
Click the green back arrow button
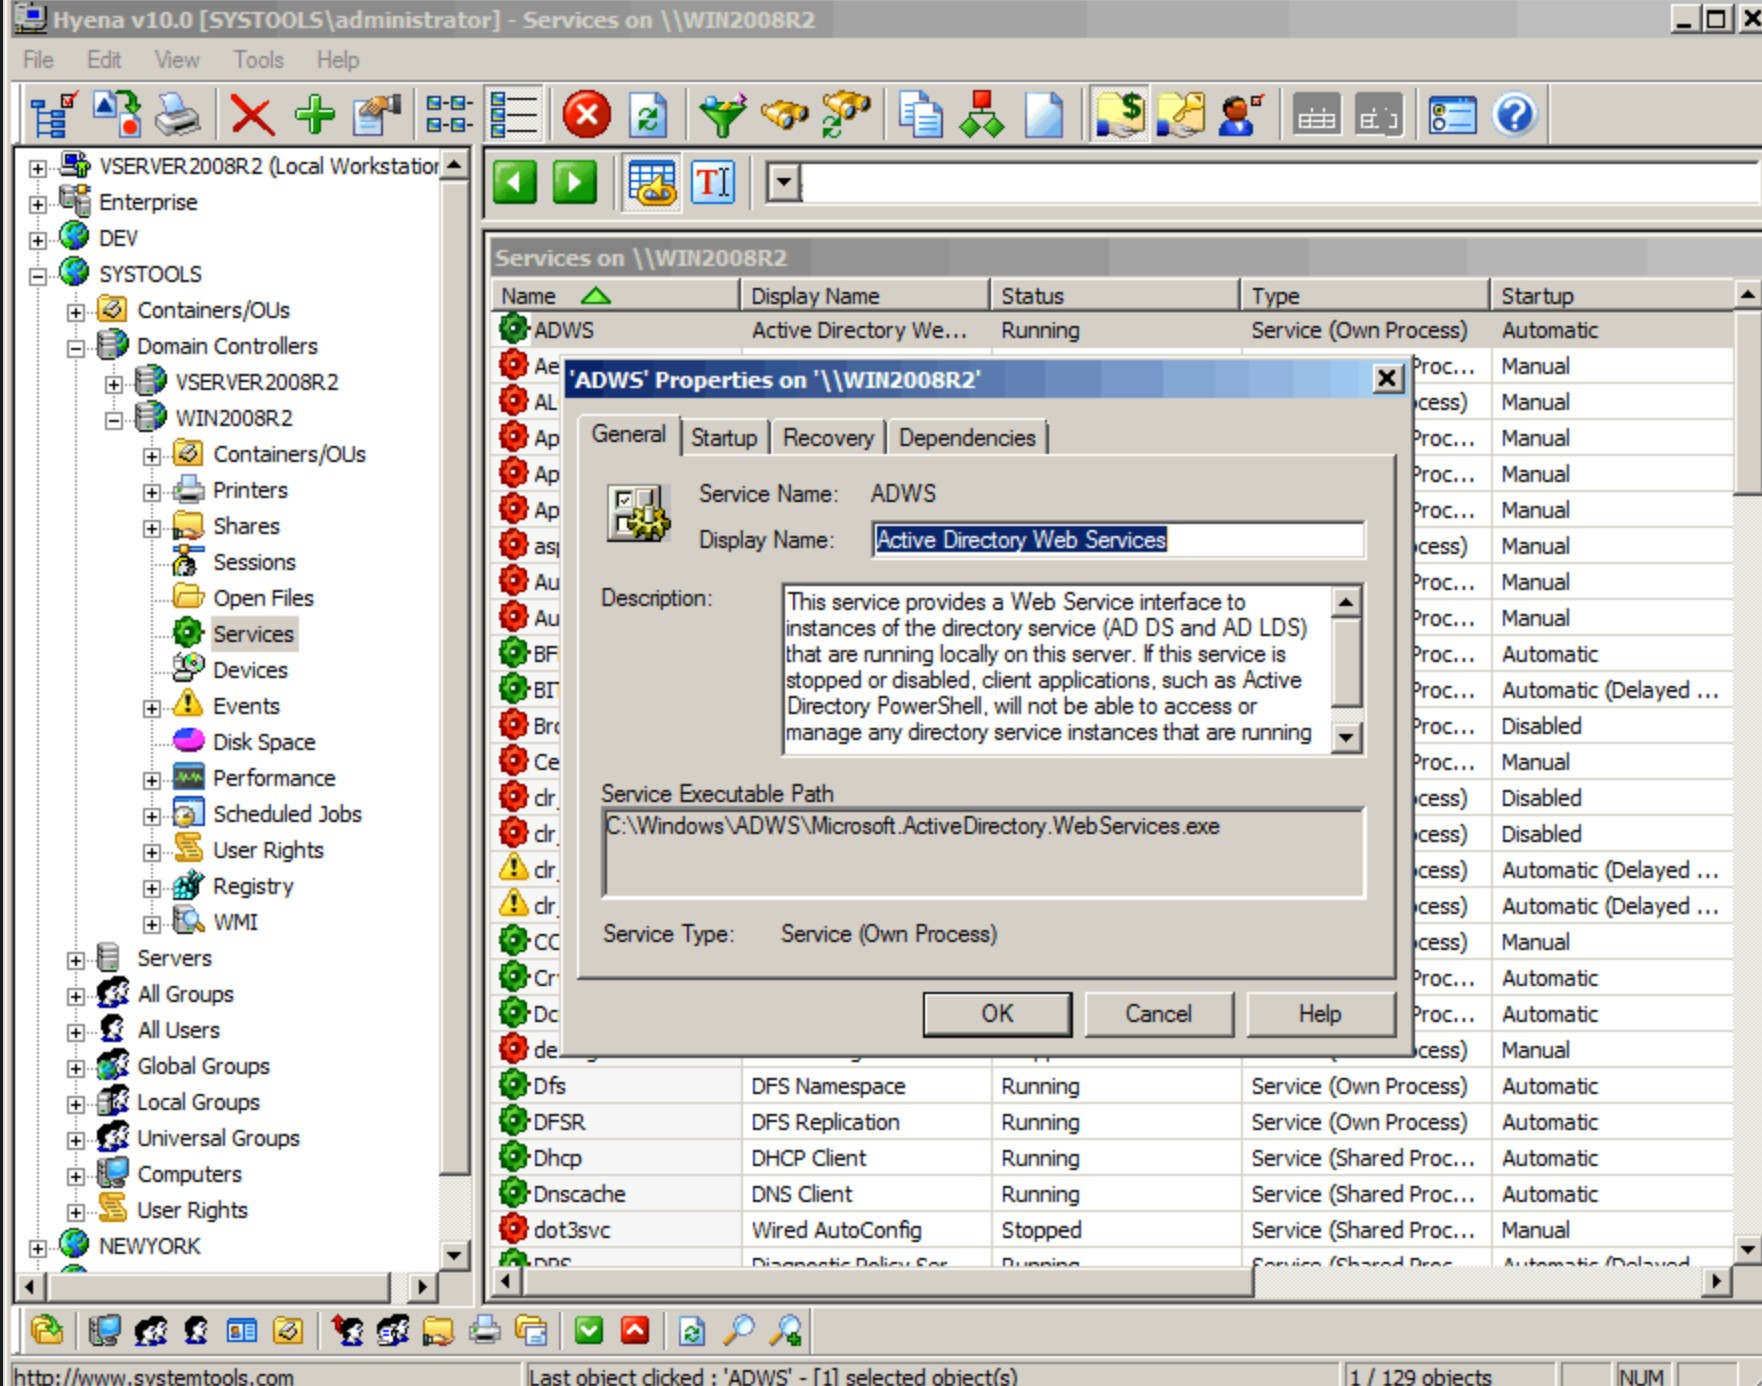coord(515,183)
